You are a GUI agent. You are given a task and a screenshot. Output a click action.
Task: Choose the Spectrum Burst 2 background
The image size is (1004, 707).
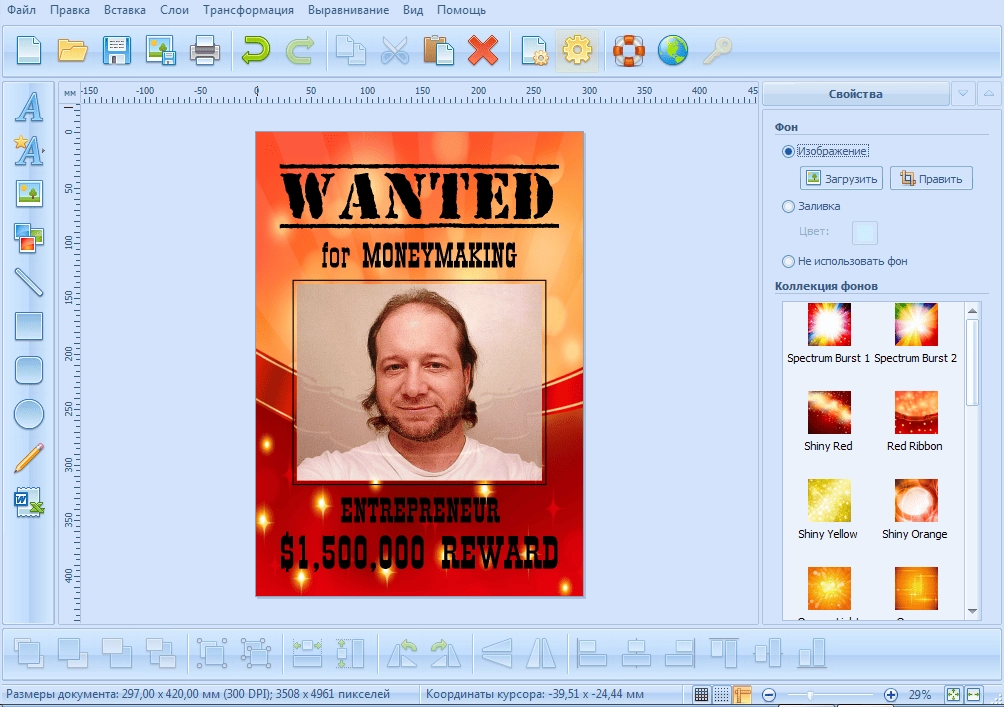(x=916, y=333)
